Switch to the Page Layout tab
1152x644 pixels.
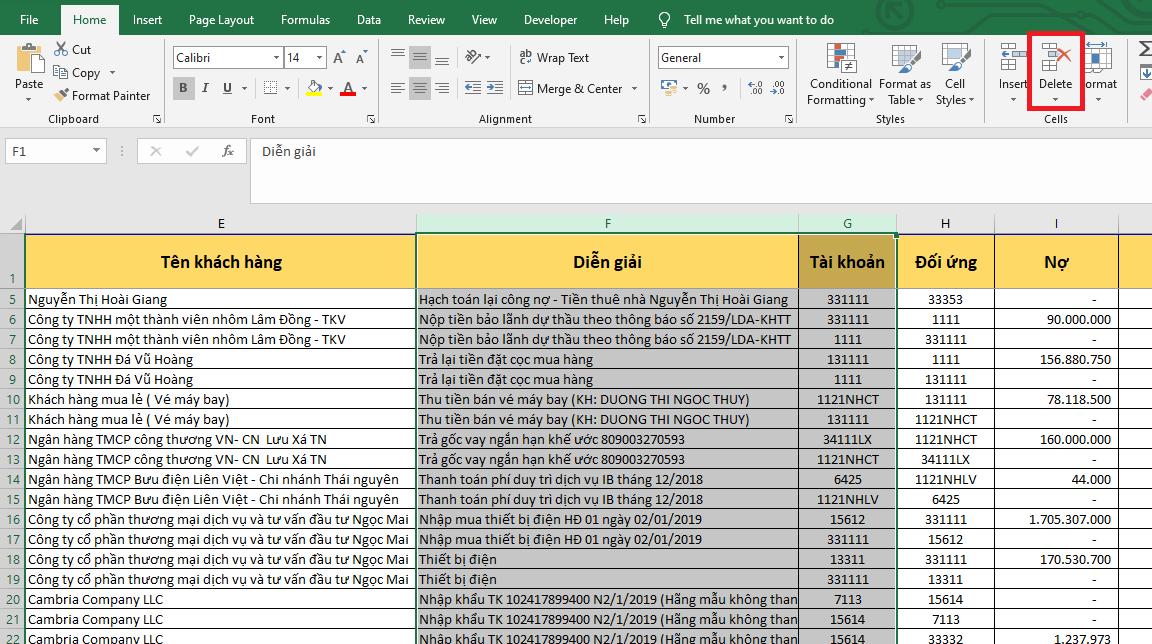coord(221,20)
